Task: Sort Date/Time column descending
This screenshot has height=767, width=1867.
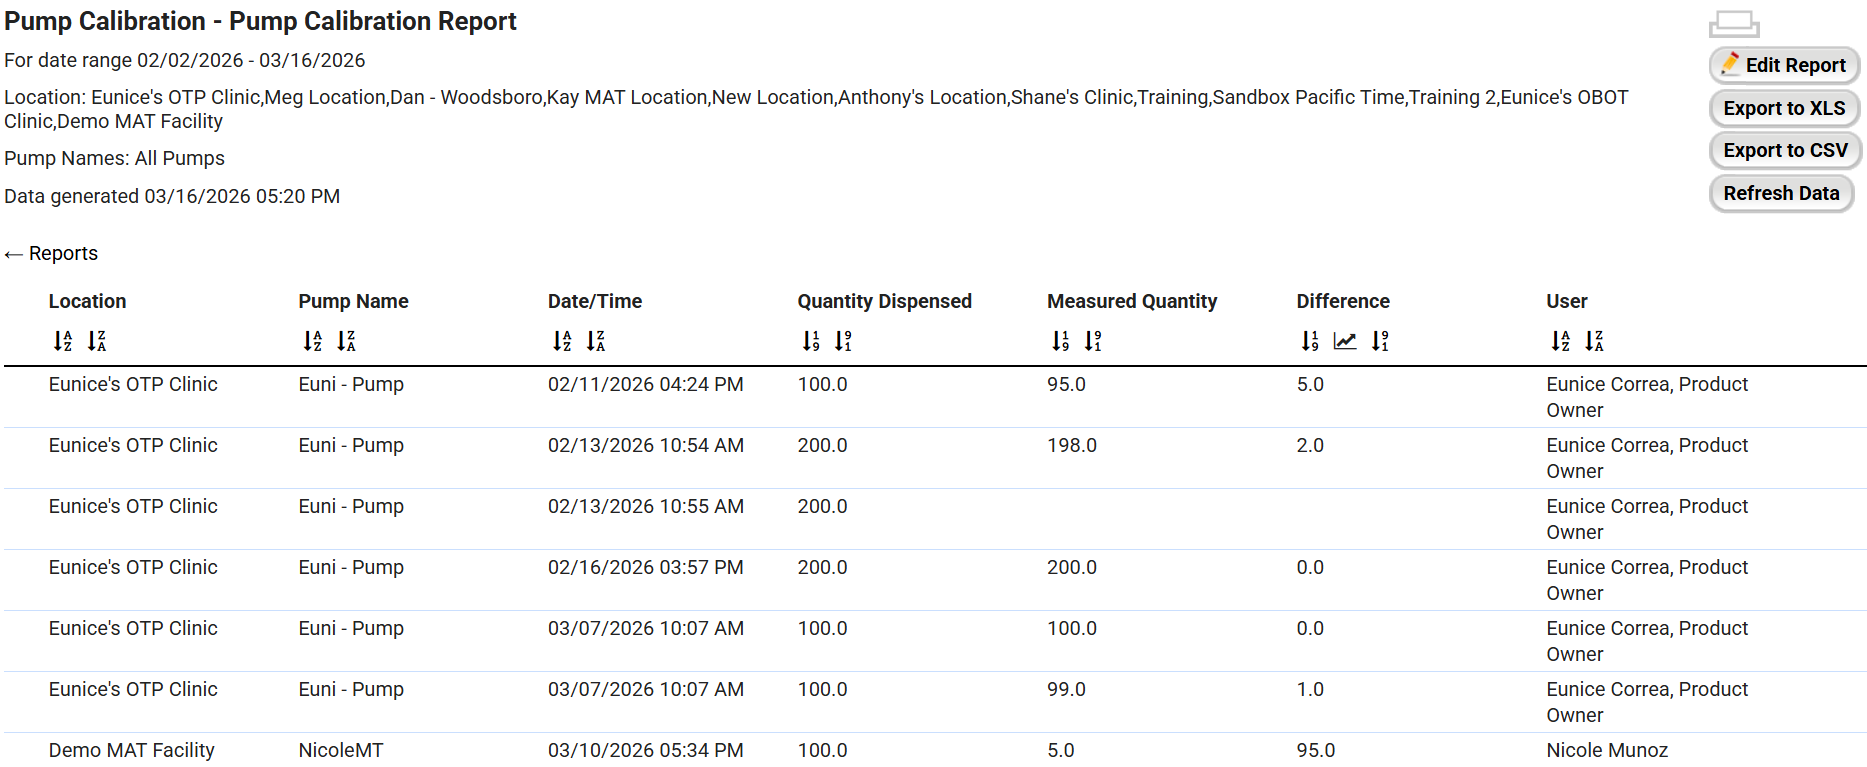Action: coord(596,341)
